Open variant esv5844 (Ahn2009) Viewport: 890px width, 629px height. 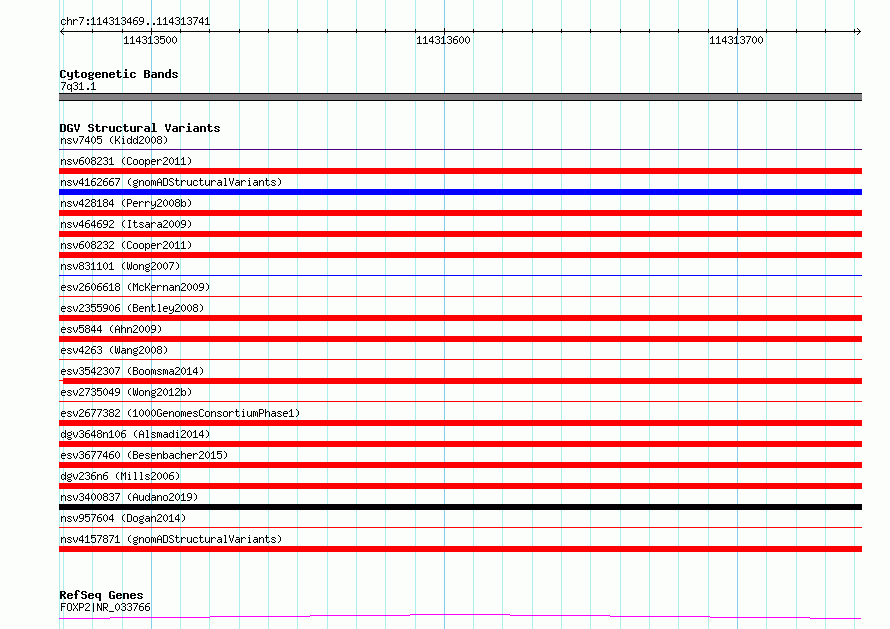[x=111, y=329]
